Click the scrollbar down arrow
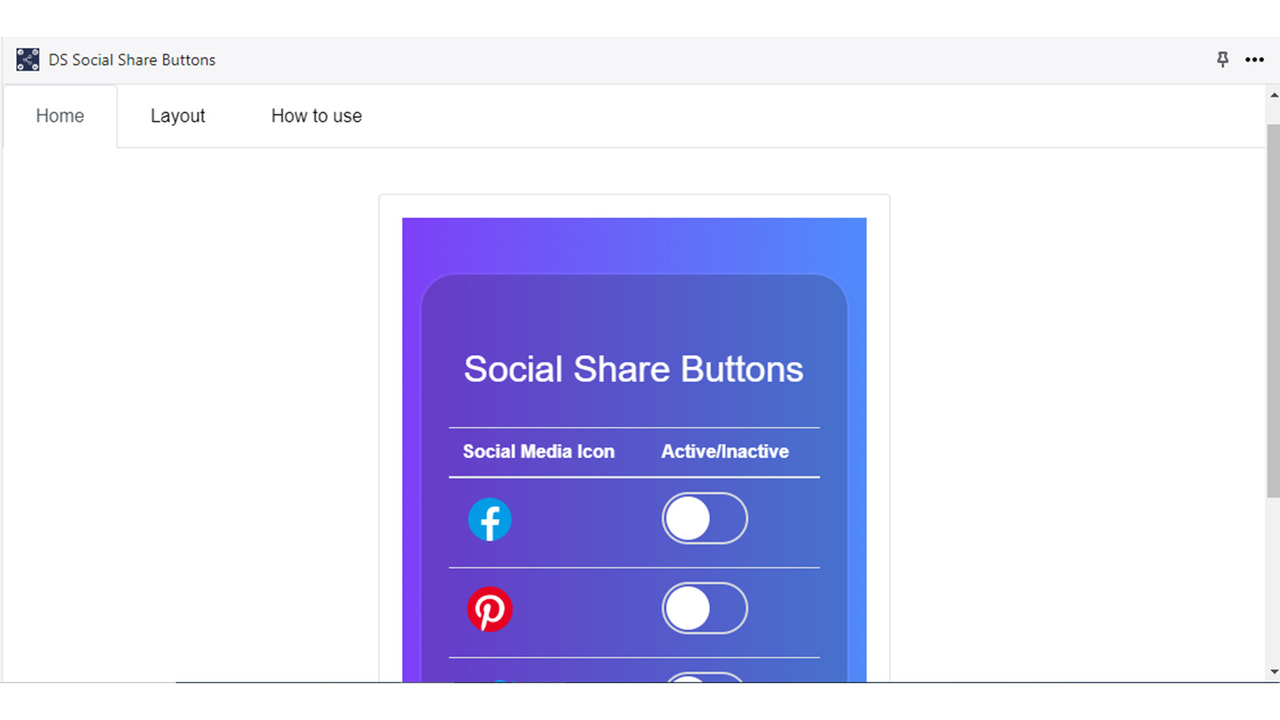Screen dimensions: 1280x720 (1272, 673)
